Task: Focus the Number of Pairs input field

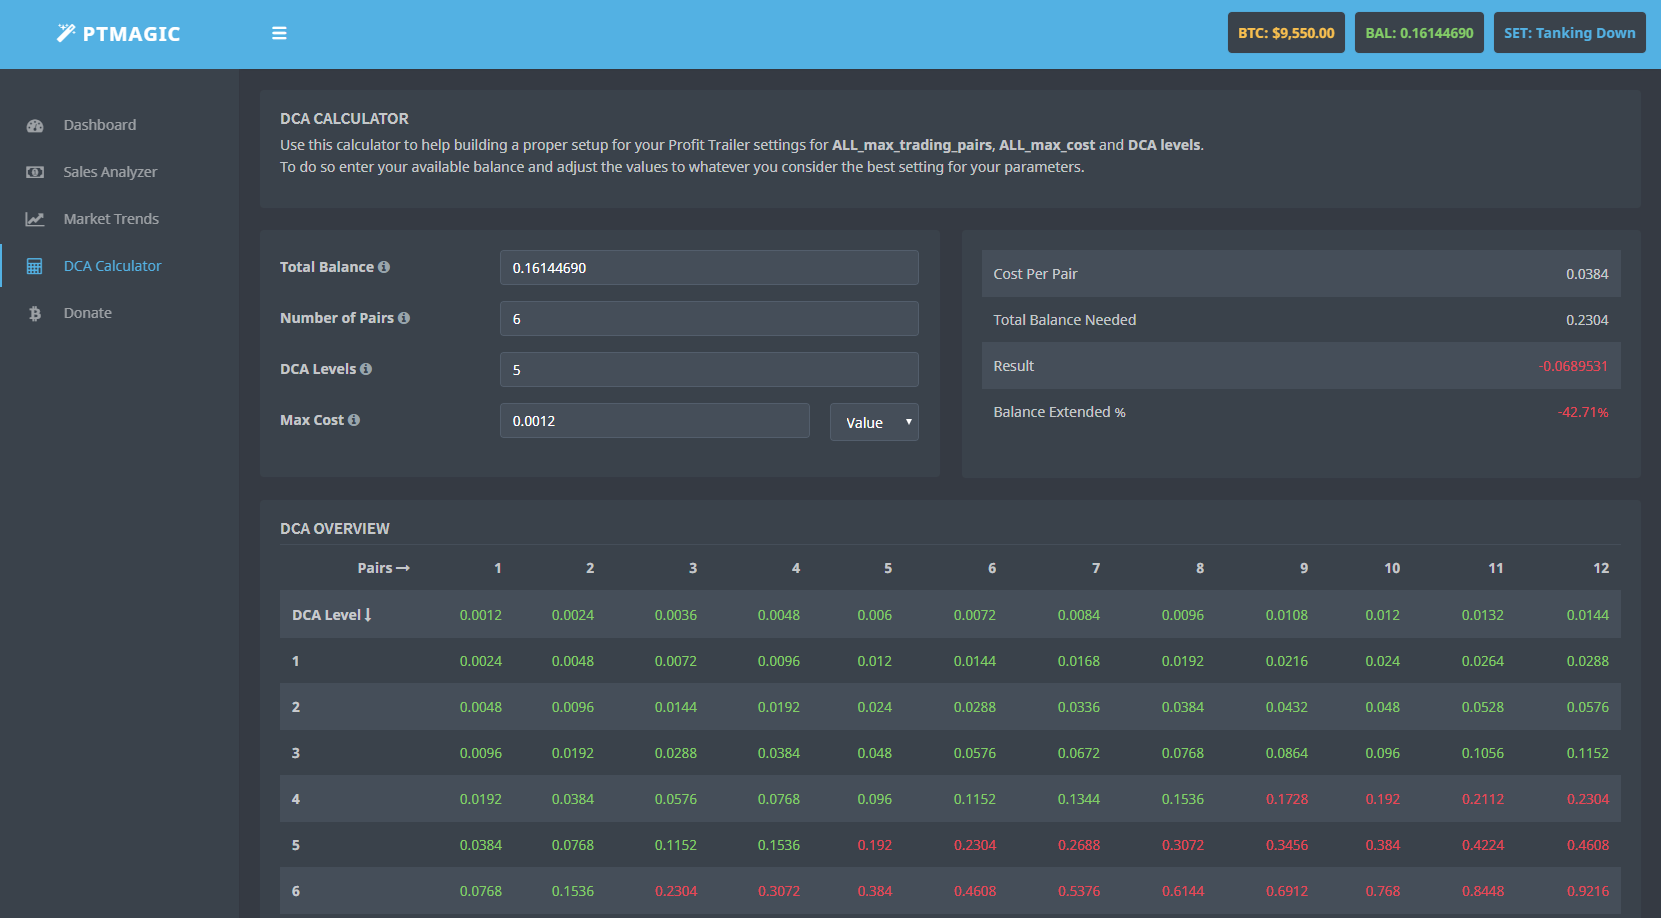Action: point(709,319)
